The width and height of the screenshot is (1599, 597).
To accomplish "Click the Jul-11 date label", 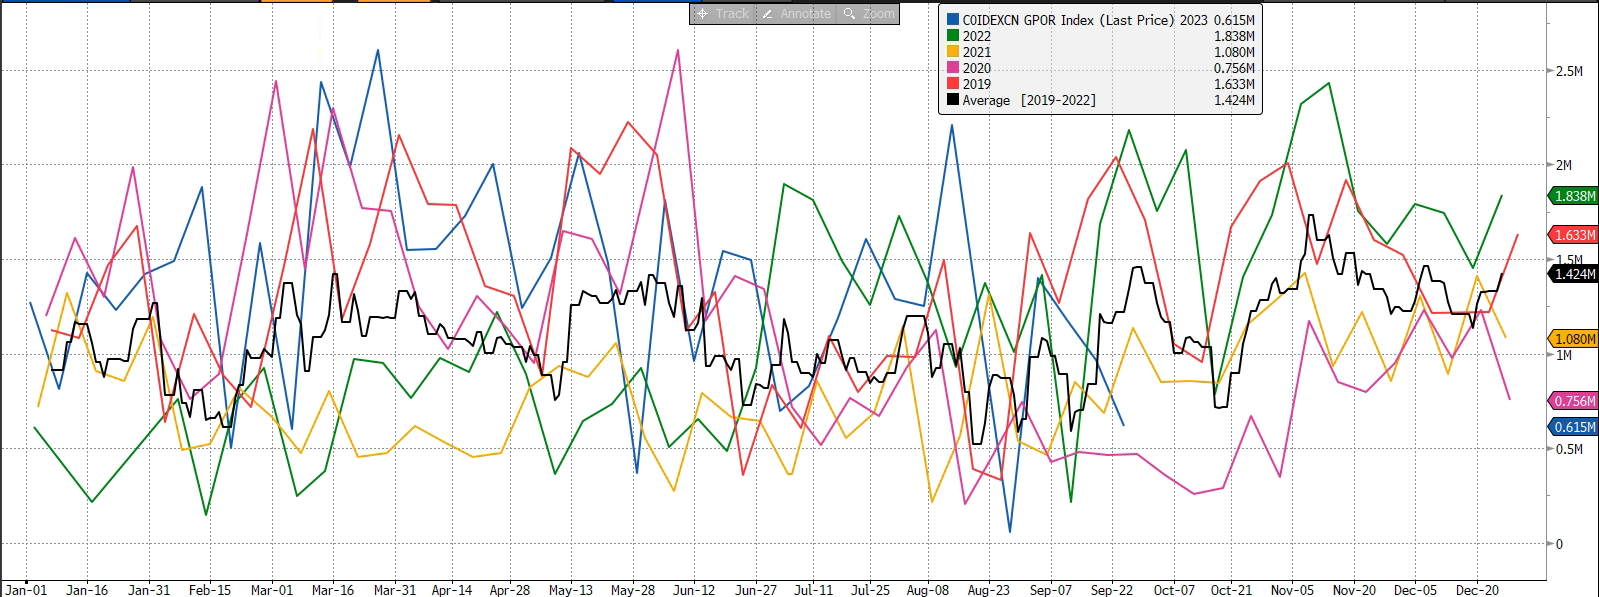I will pos(813,590).
